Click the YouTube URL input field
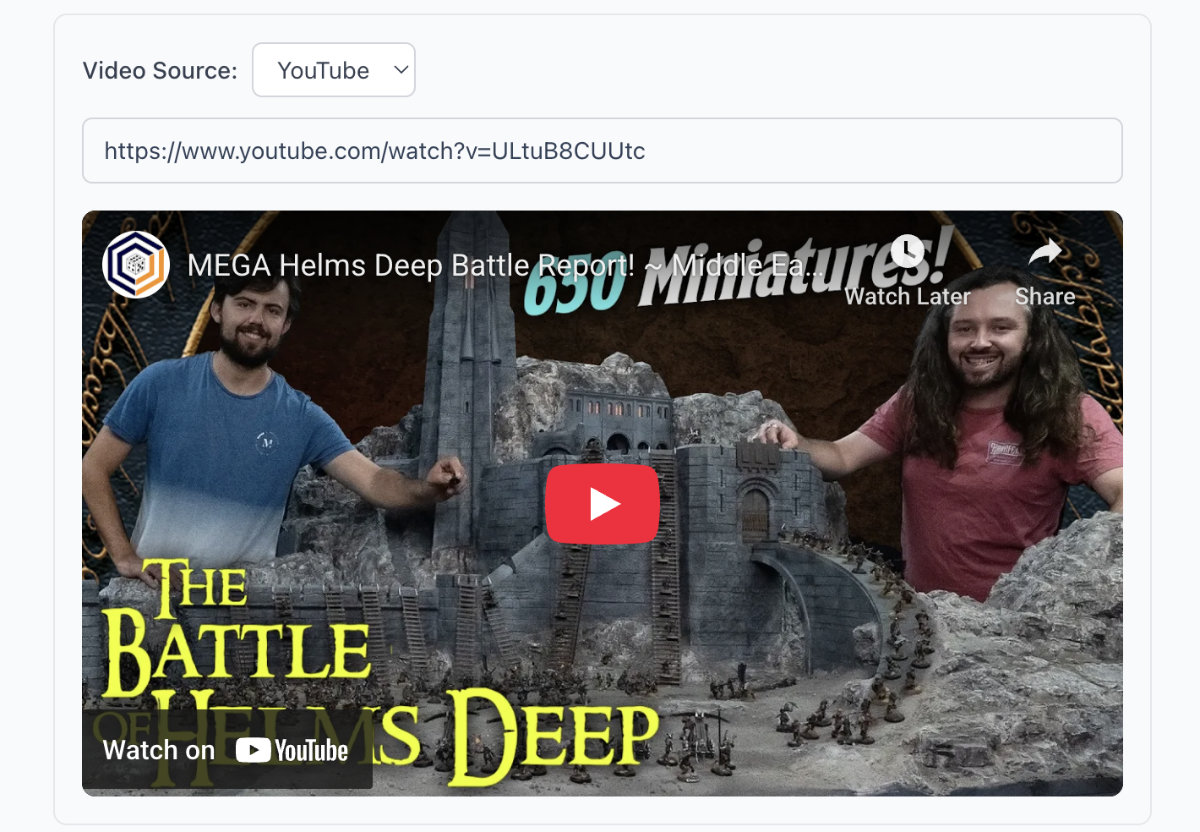Screen dimensions: 1200x832 [602, 151]
